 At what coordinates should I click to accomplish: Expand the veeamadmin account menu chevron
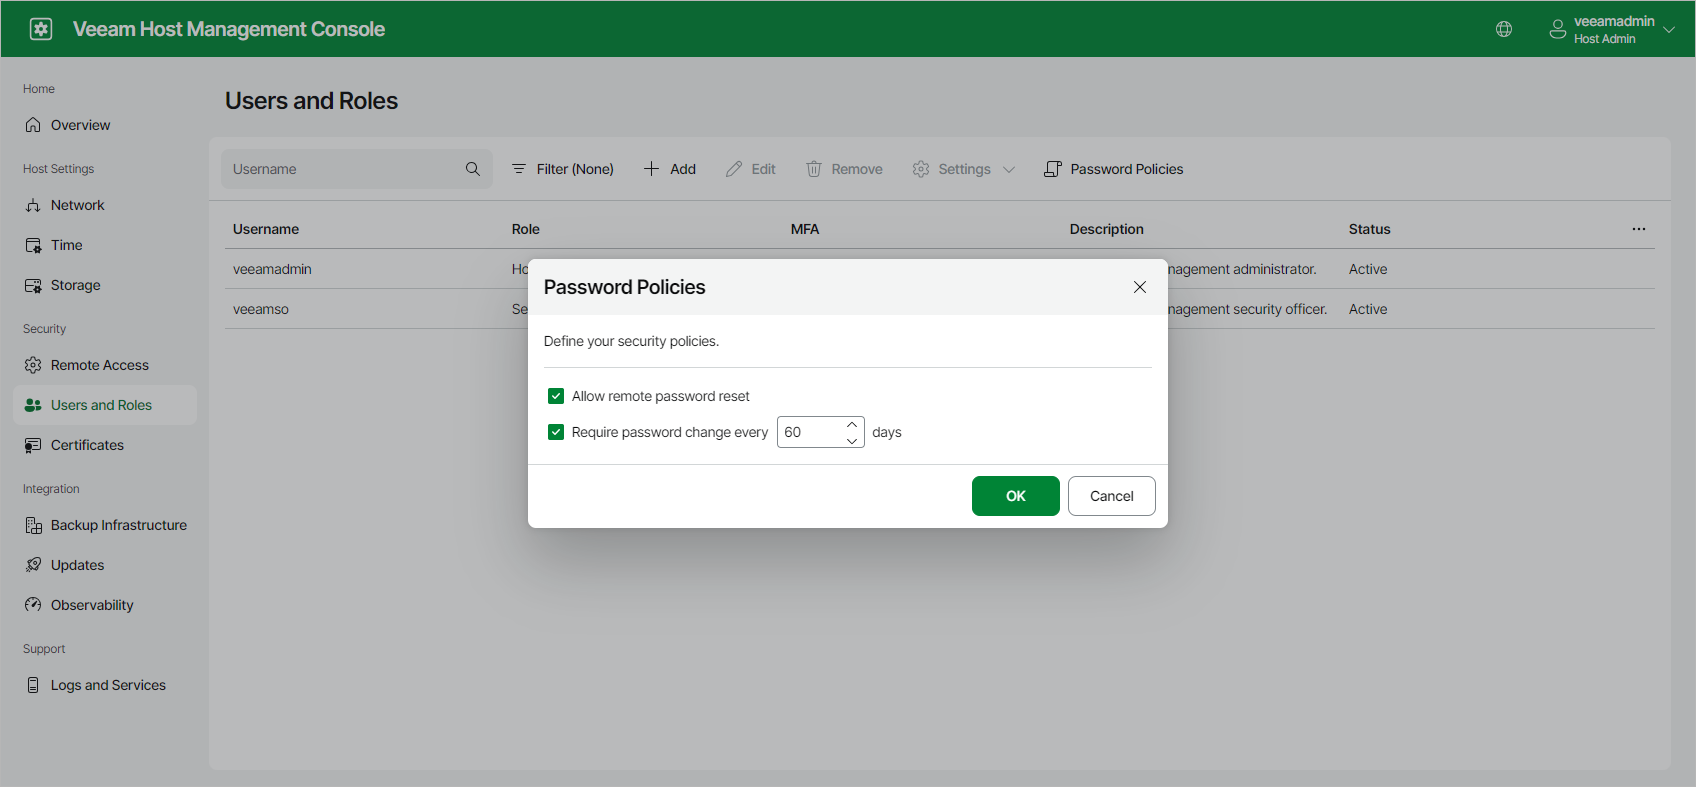(1669, 30)
